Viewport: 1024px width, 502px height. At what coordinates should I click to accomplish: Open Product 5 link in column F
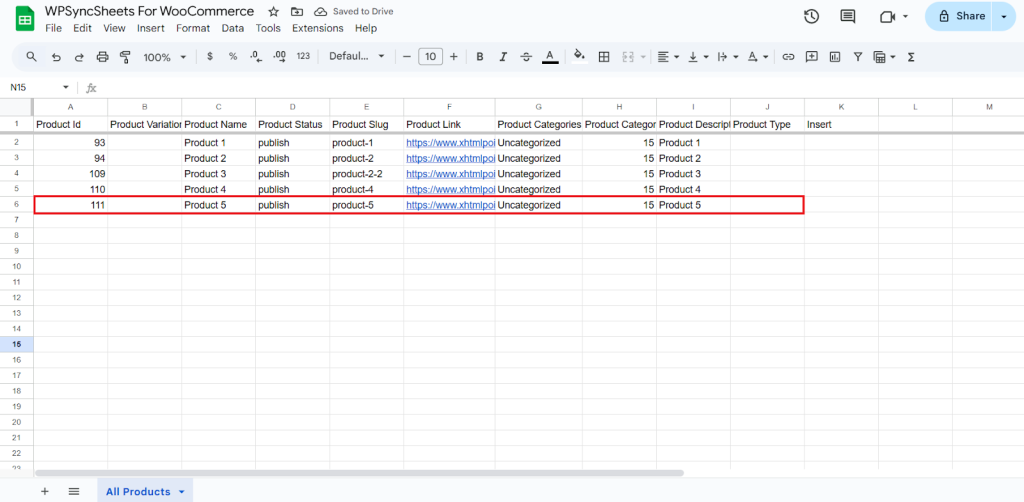[450, 205]
